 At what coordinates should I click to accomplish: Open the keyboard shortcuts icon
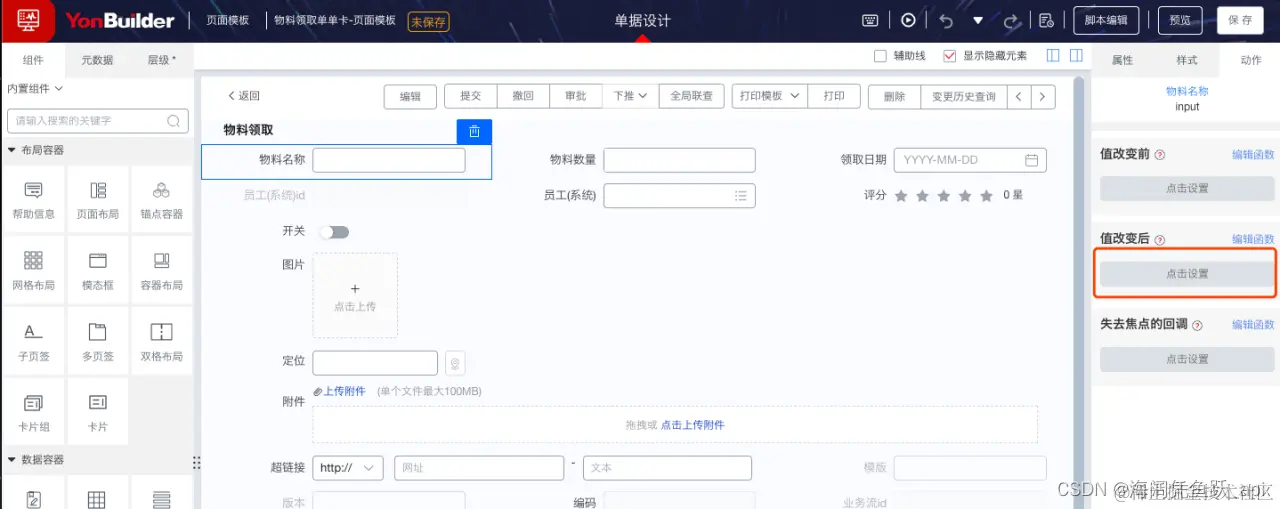pos(870,20)
